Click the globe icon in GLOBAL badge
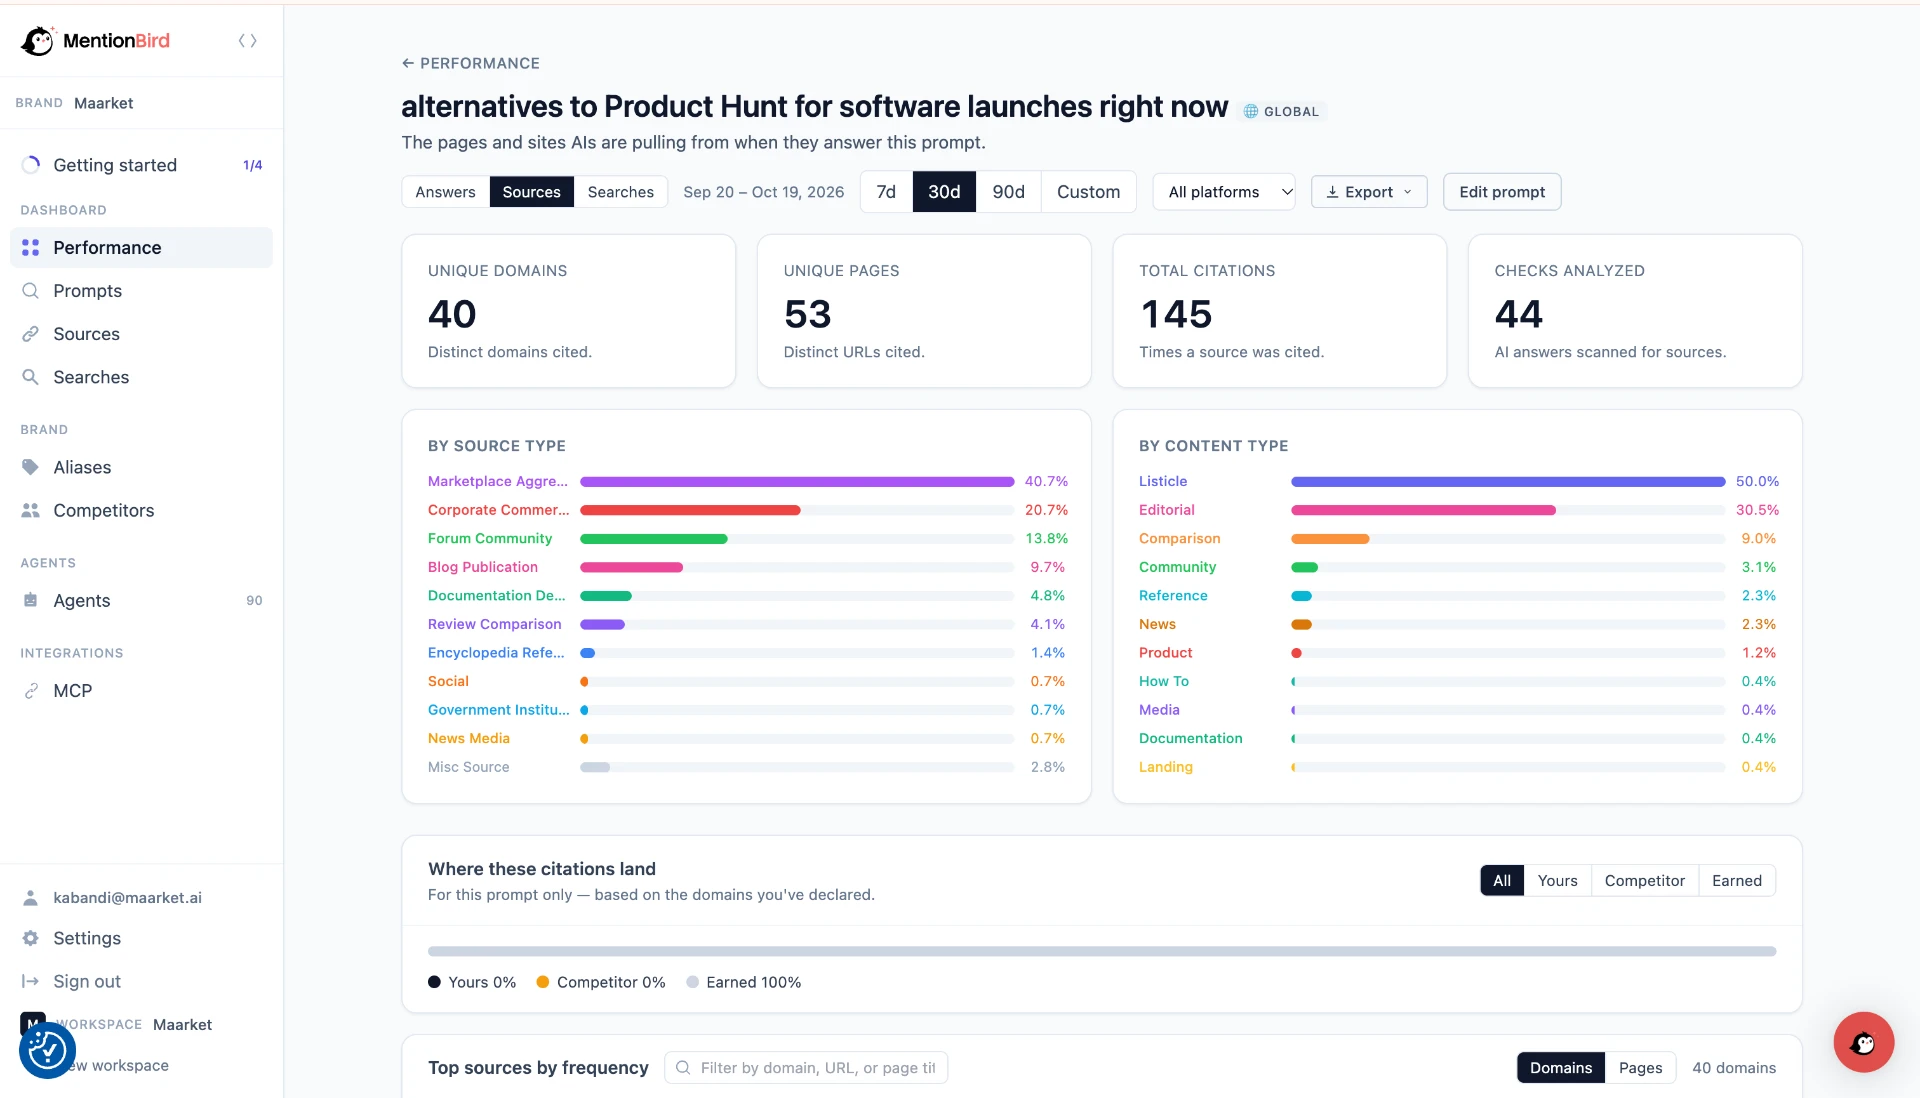Image resolution: width=1920 pixels, height=1098 pixels. tap(1251, 111)
